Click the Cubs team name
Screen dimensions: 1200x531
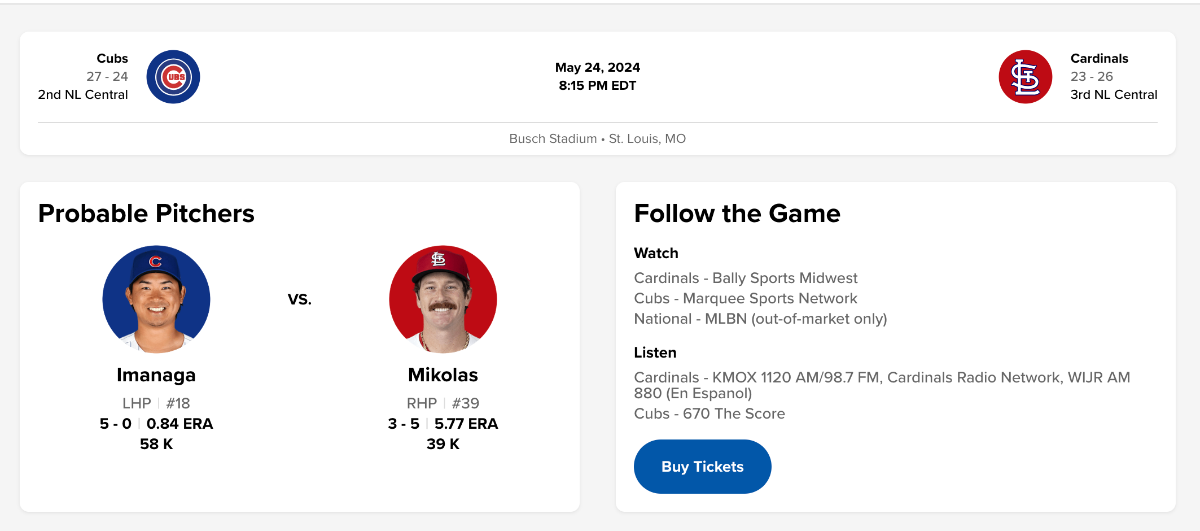[x=112, y=59]
